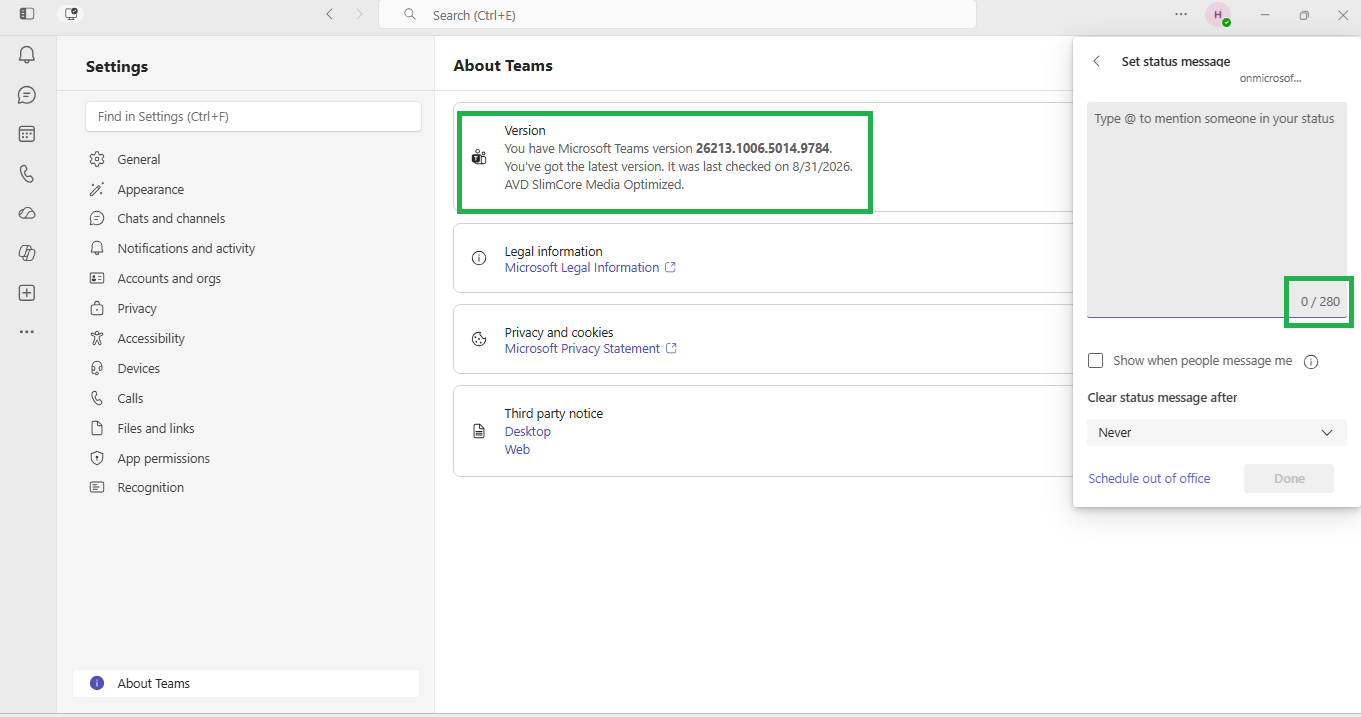Click back arrow in Set status message
The width and height of the screenshot is (1361, 717).
(1097, 61)
